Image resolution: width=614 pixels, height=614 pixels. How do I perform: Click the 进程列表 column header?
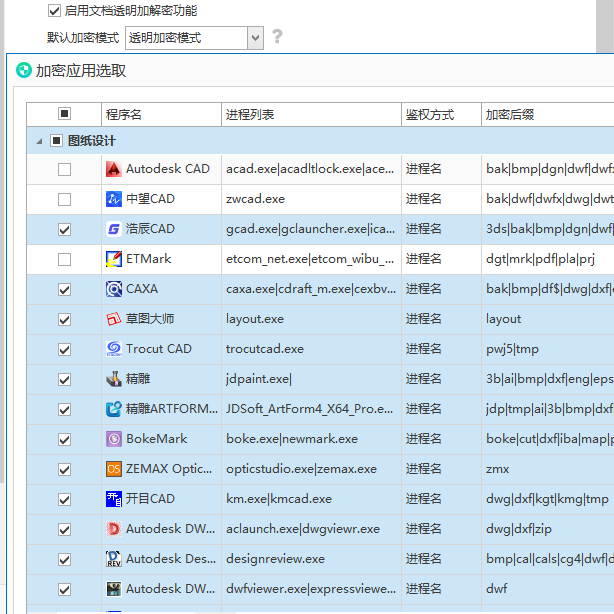point(311,115)
